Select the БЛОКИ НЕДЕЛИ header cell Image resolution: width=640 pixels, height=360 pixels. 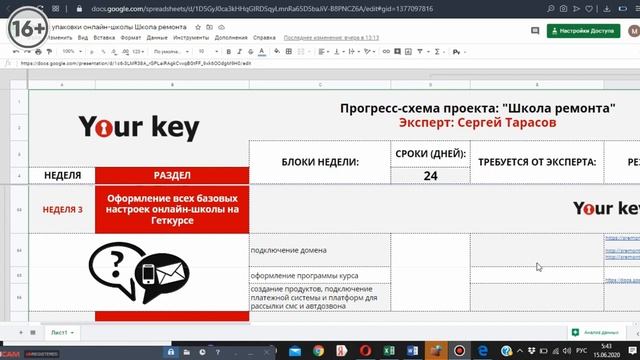point(320,162)
